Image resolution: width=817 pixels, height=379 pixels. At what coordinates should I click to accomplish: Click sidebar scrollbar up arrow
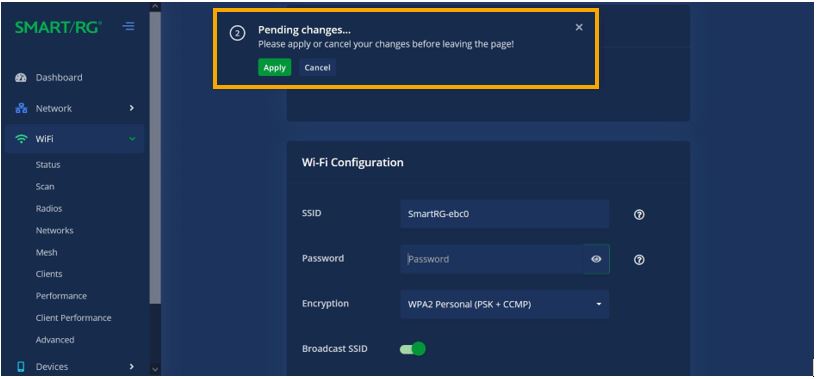click(155, 6)
